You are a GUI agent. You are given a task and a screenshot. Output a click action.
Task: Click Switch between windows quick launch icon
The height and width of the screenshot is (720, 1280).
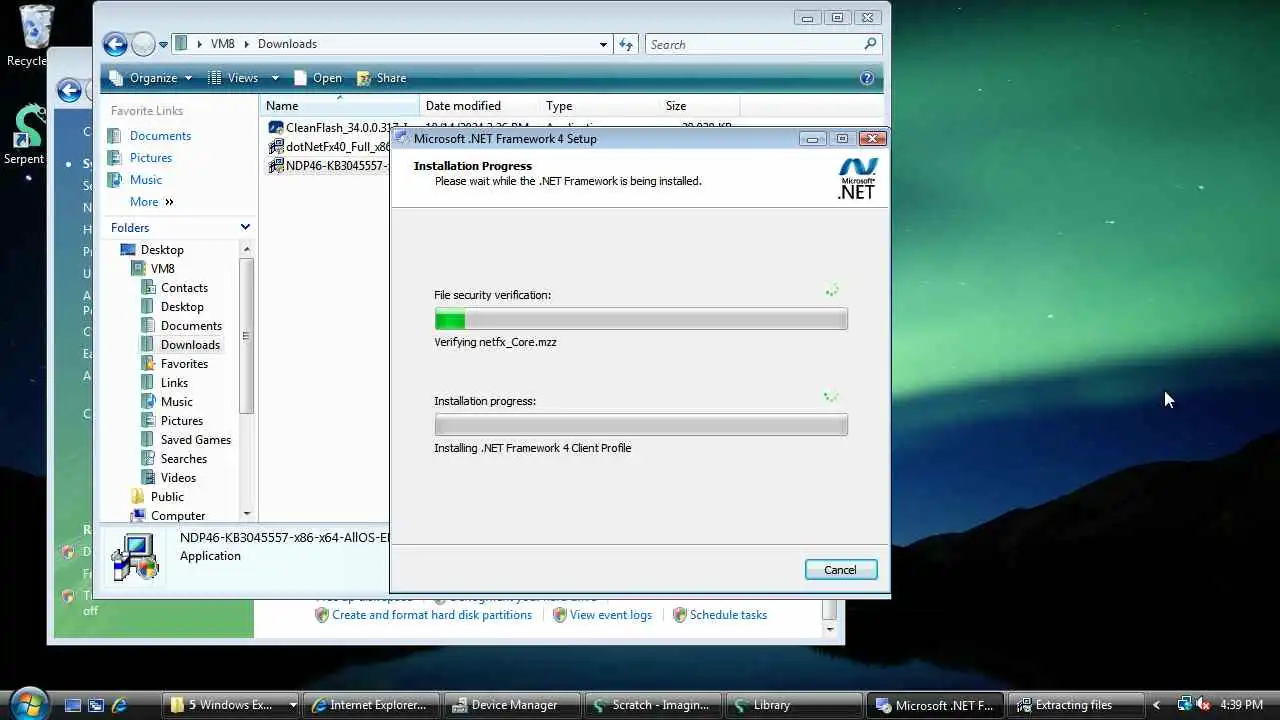pyautogui.click(x=96, y=705)
